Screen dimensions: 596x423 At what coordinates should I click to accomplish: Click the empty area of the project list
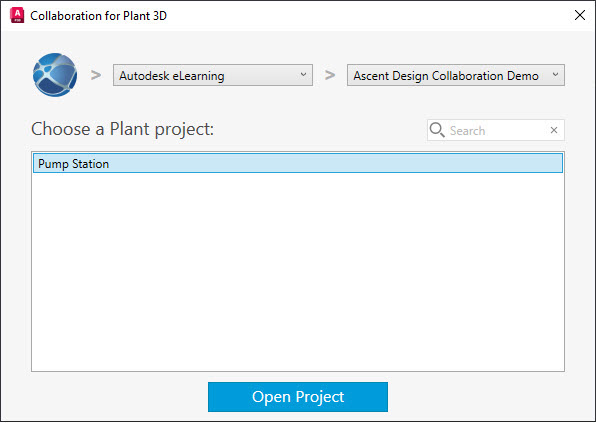tap(298, 272)
